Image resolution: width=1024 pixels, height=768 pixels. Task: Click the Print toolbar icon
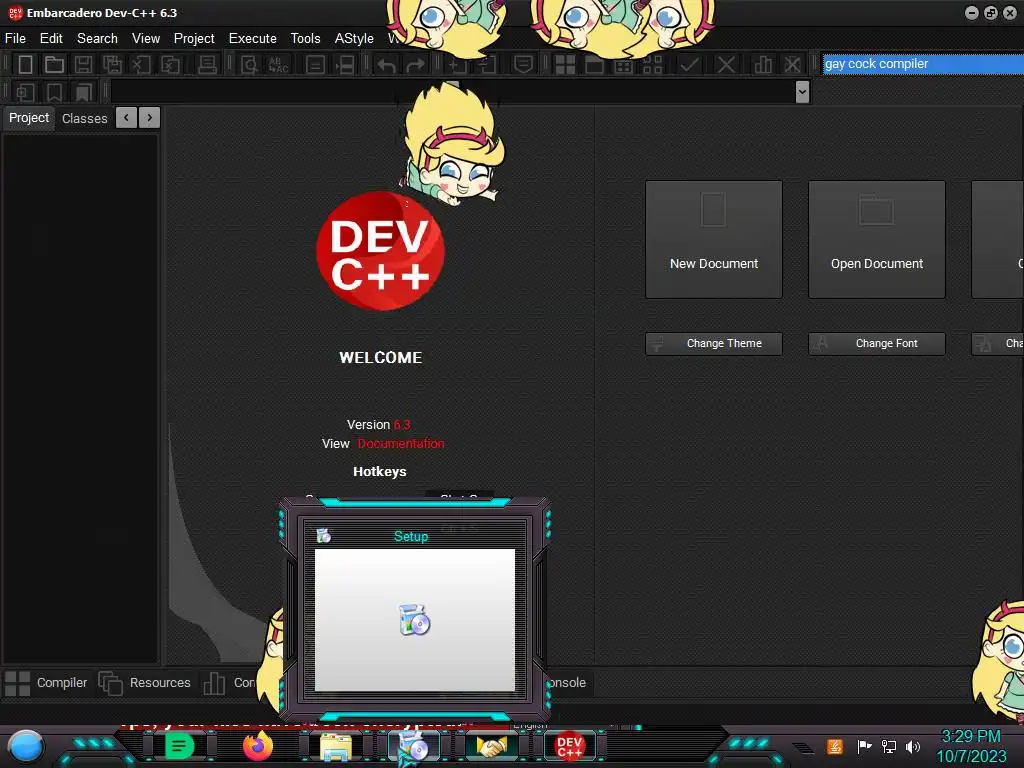pos(207,64)
